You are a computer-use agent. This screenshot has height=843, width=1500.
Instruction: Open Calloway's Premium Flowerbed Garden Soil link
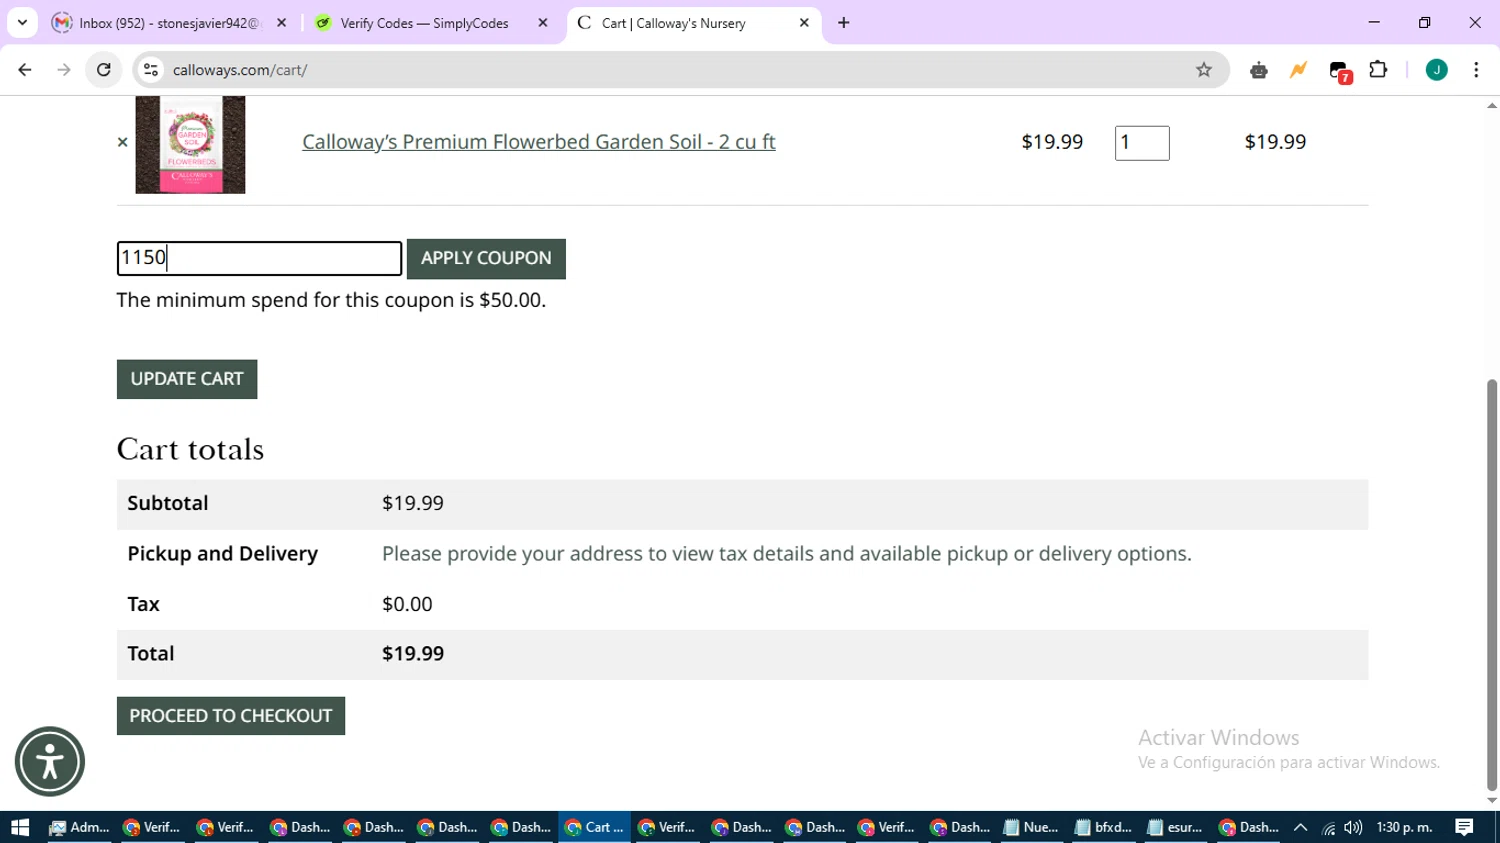(539, 142)
